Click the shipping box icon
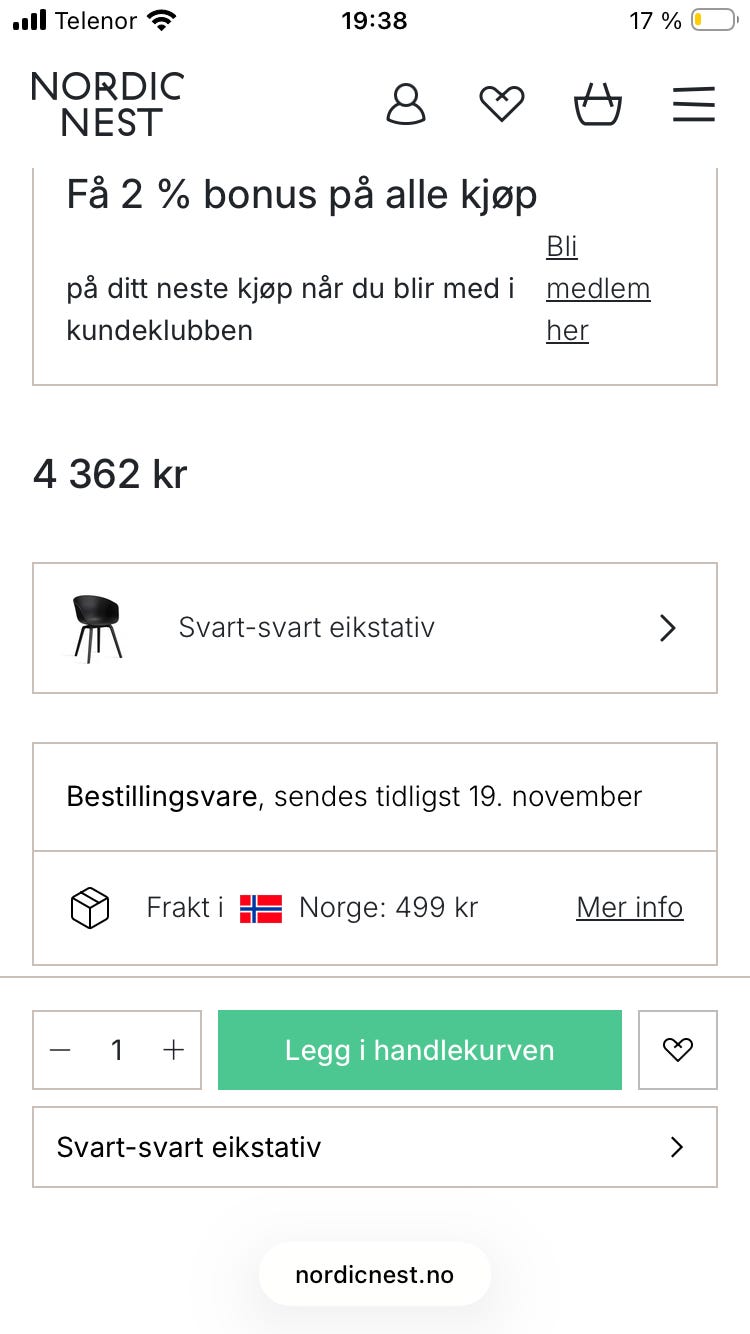The width and height of the screenshot is (750, 1334). coord(89,908)
